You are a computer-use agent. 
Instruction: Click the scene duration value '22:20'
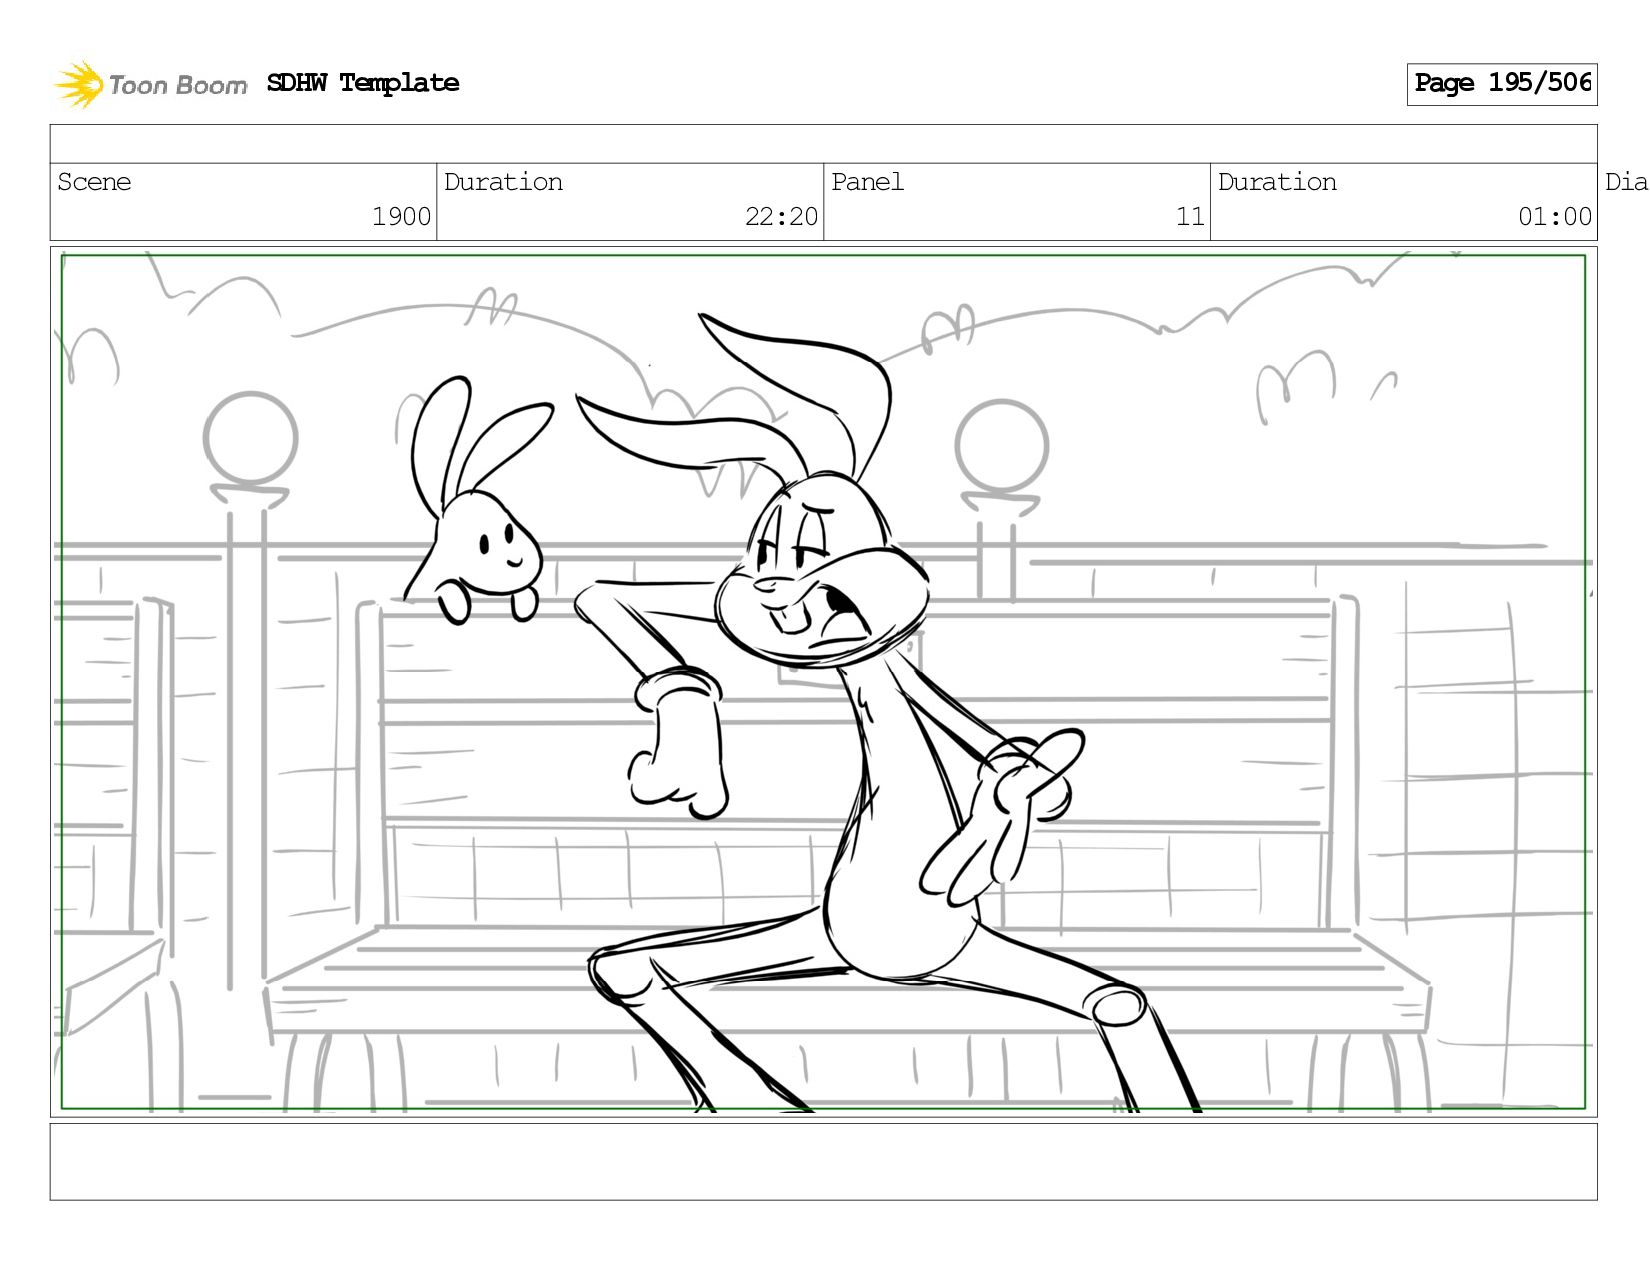[781, 217]
